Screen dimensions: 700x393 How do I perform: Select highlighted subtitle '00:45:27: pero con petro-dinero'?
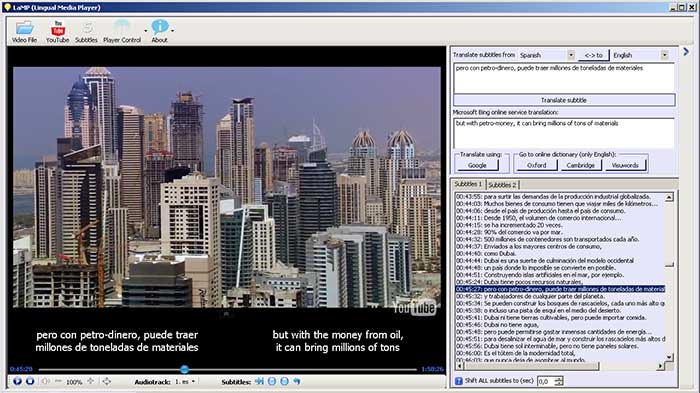coord(560,289)
